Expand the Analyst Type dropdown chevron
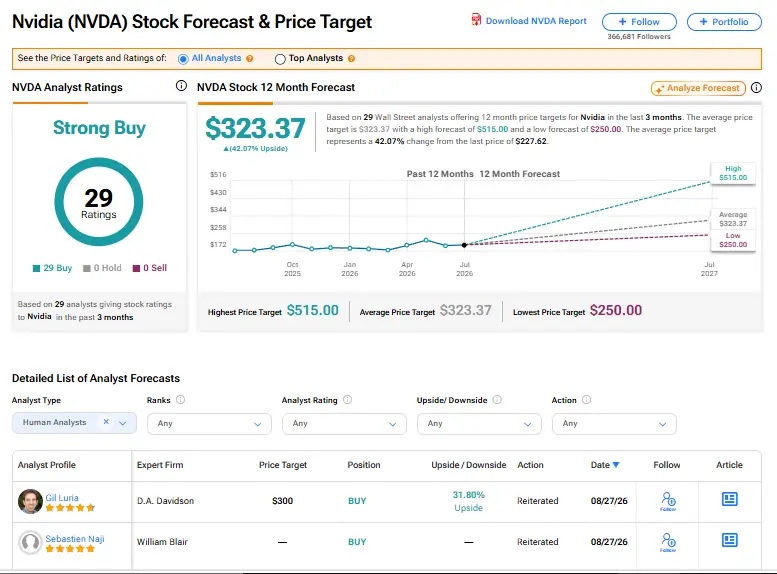Viewport: 777px width, 574px height. coord(123,423)
